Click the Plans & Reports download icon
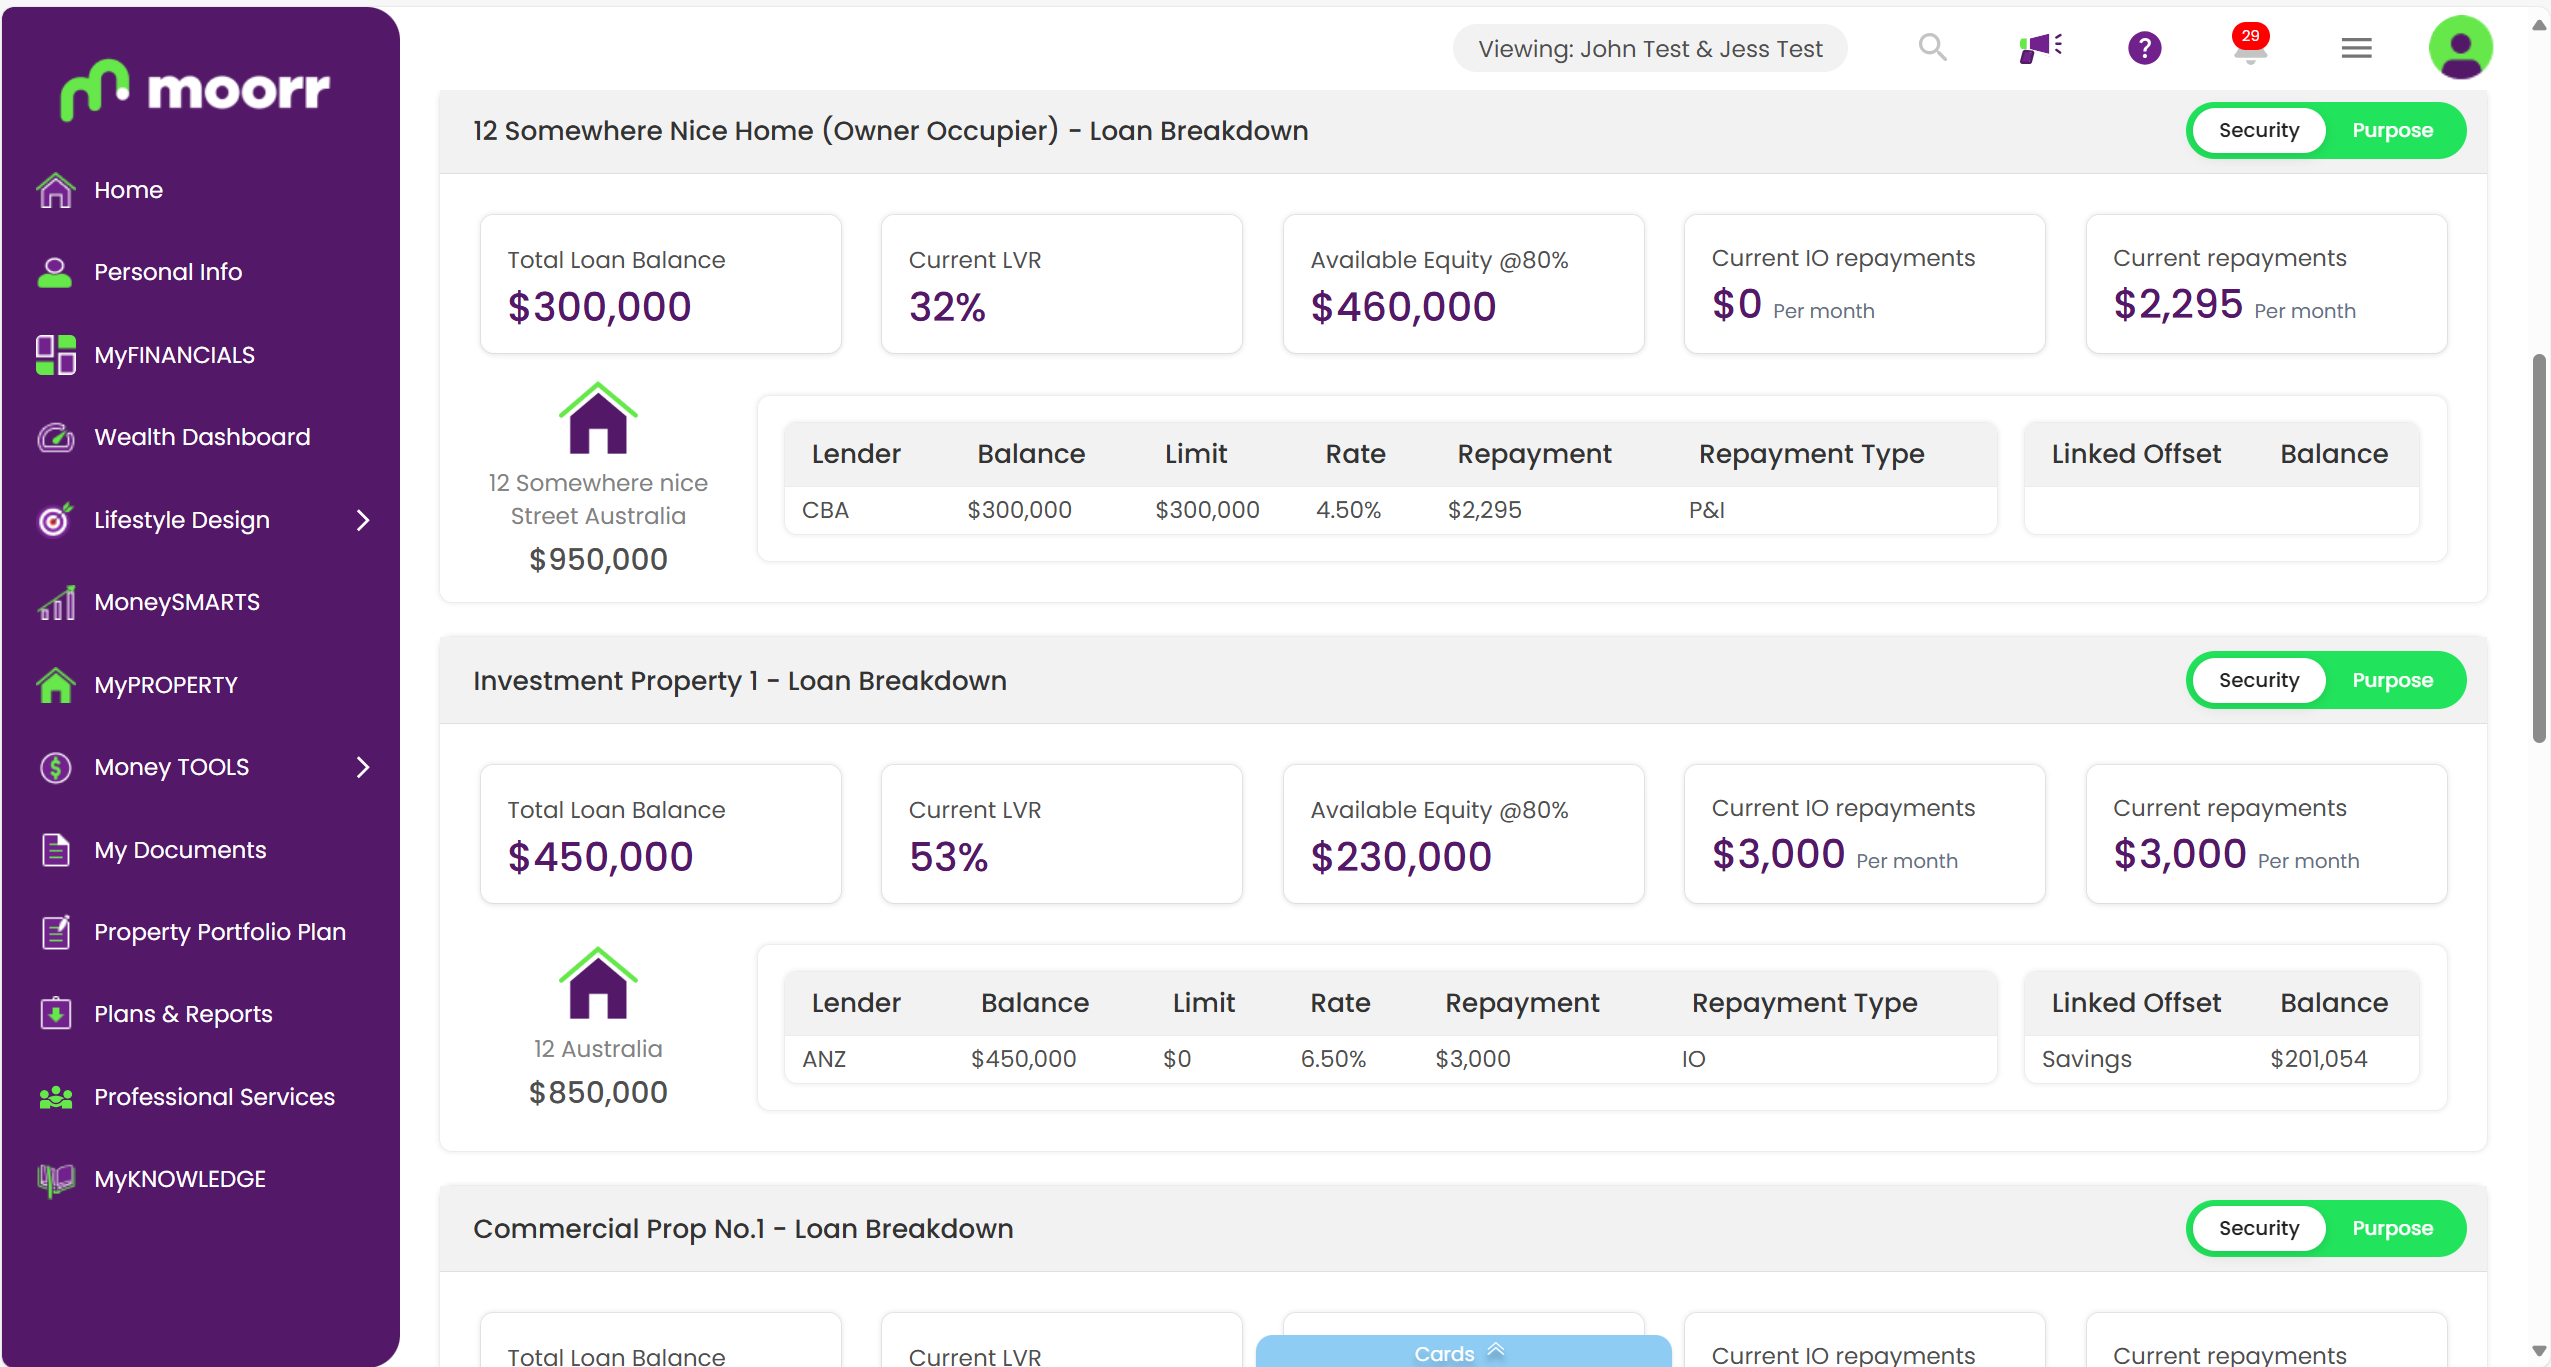2551x1367 pixels. coord(56,1014)
